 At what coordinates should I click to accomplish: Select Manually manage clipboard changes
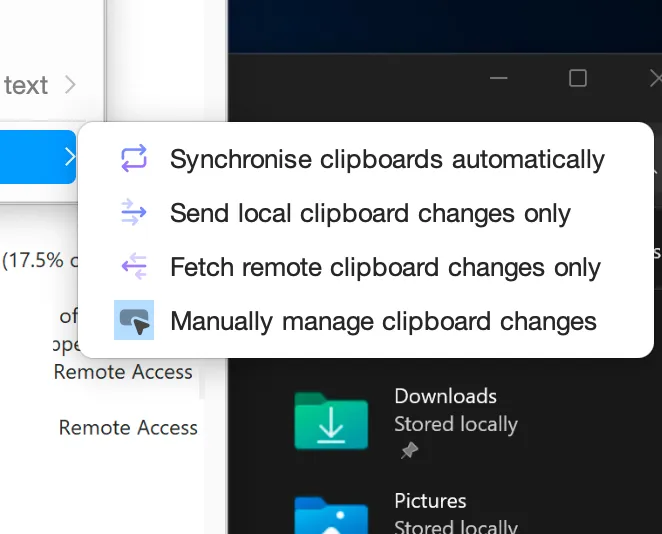pos(366,321)
